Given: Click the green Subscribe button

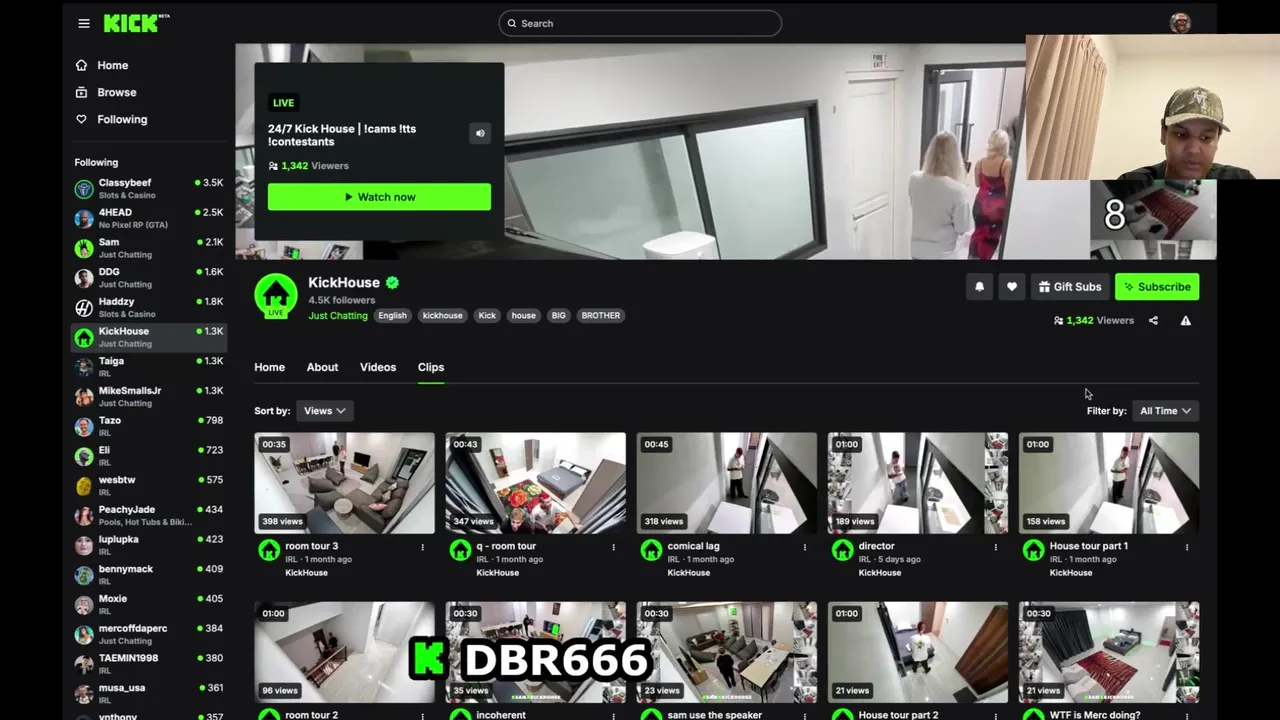Looking at the screenshot, I should pyautogui.click(x=1157, y=287).
